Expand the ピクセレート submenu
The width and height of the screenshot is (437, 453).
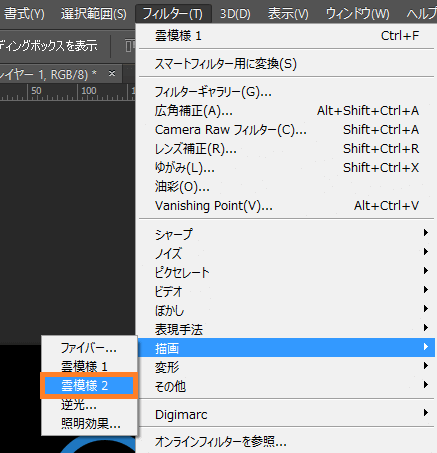coord(287,272)
